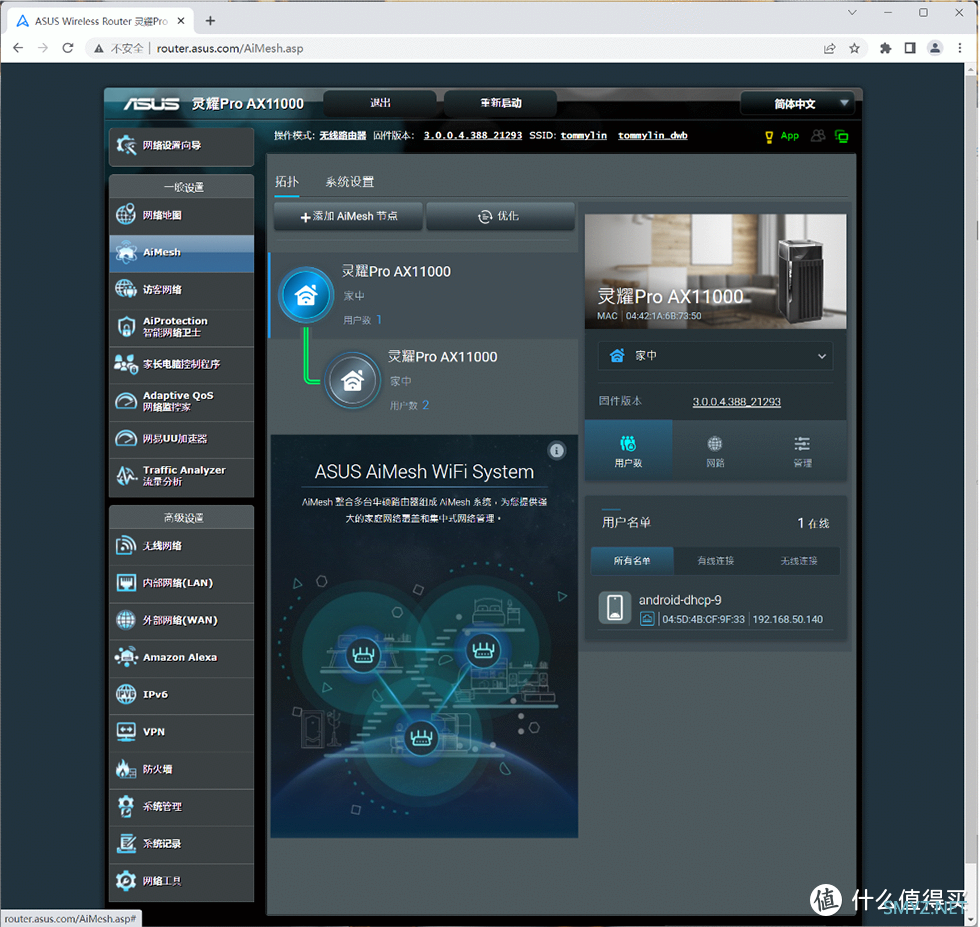The width and height of the screenshot is (980, 927).
Task: Click the Traffic Analyzer icon
Action: [126, 475]
